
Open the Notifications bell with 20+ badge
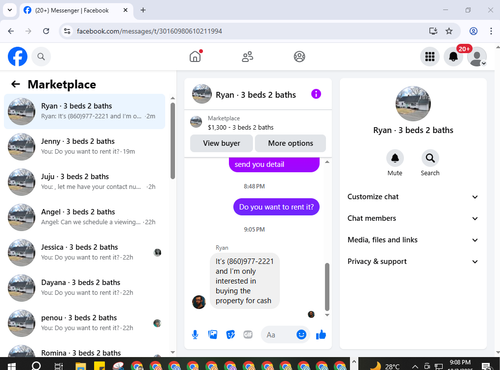[x=453, y=57]
